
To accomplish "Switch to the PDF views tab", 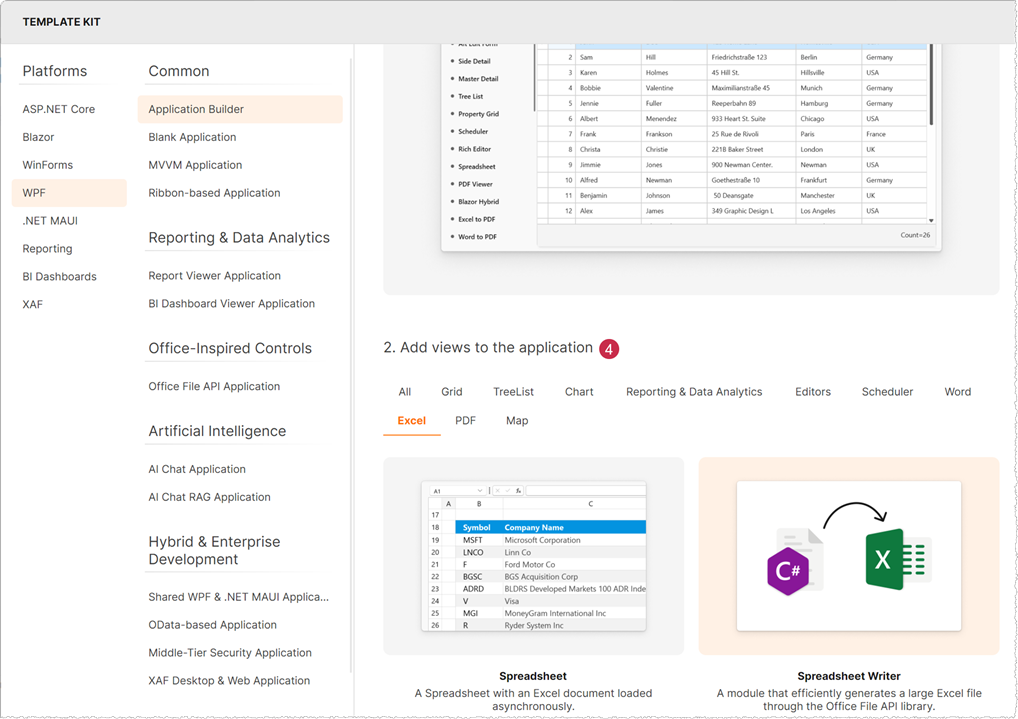I will (x=464, y=420).
